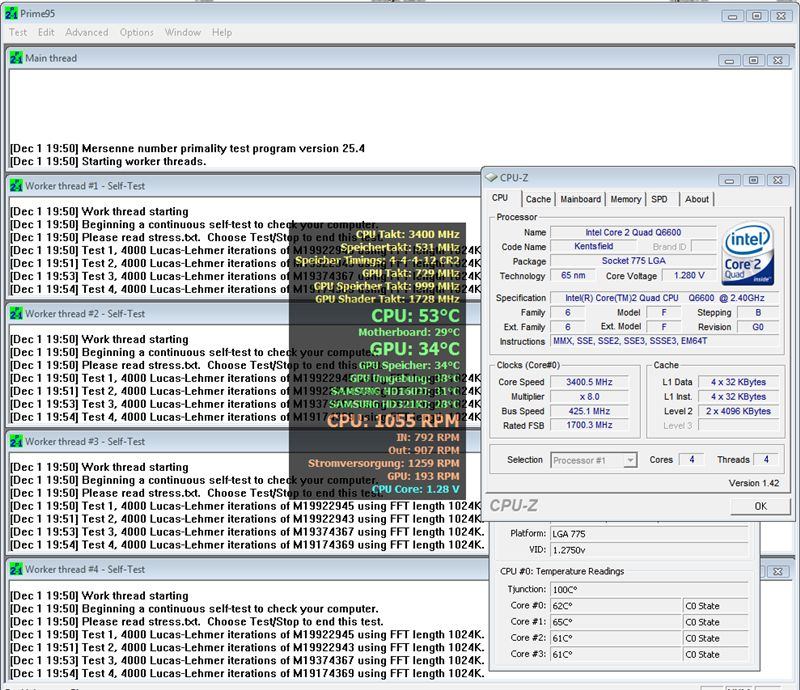The height and width of the screenshot is (690, 800).
Task: Click the overlay 'CPU: 1055 RPM' reading
Action: coord(393,421)
